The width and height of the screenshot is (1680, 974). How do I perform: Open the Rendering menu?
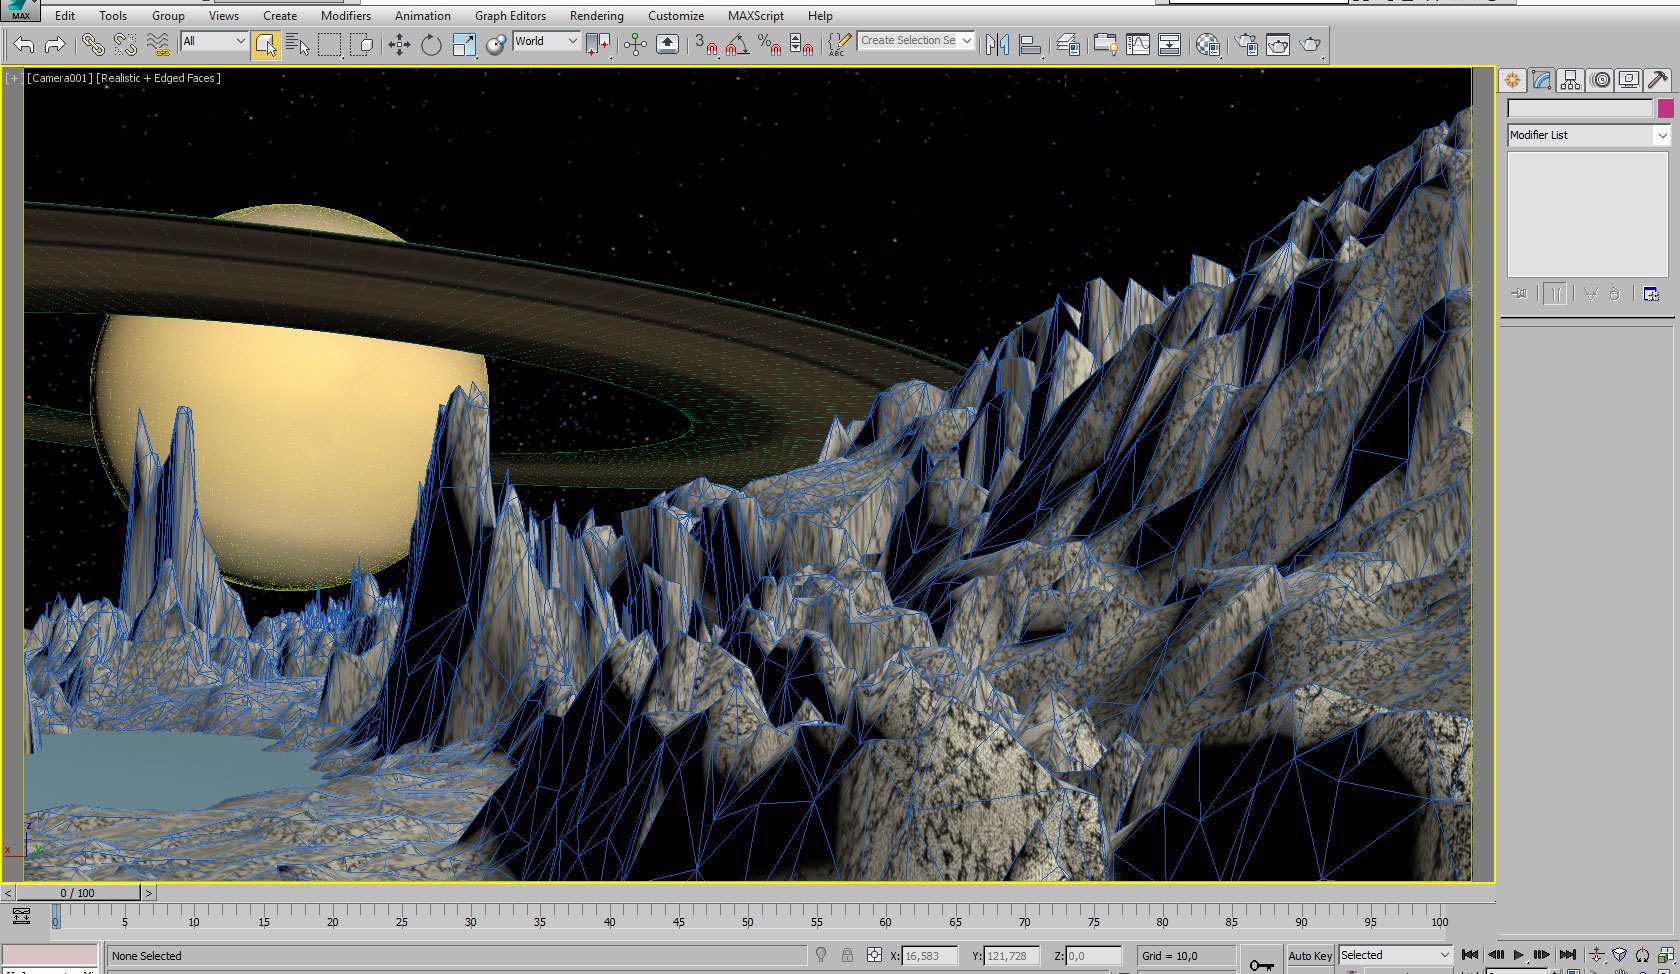tap(596, 16)
